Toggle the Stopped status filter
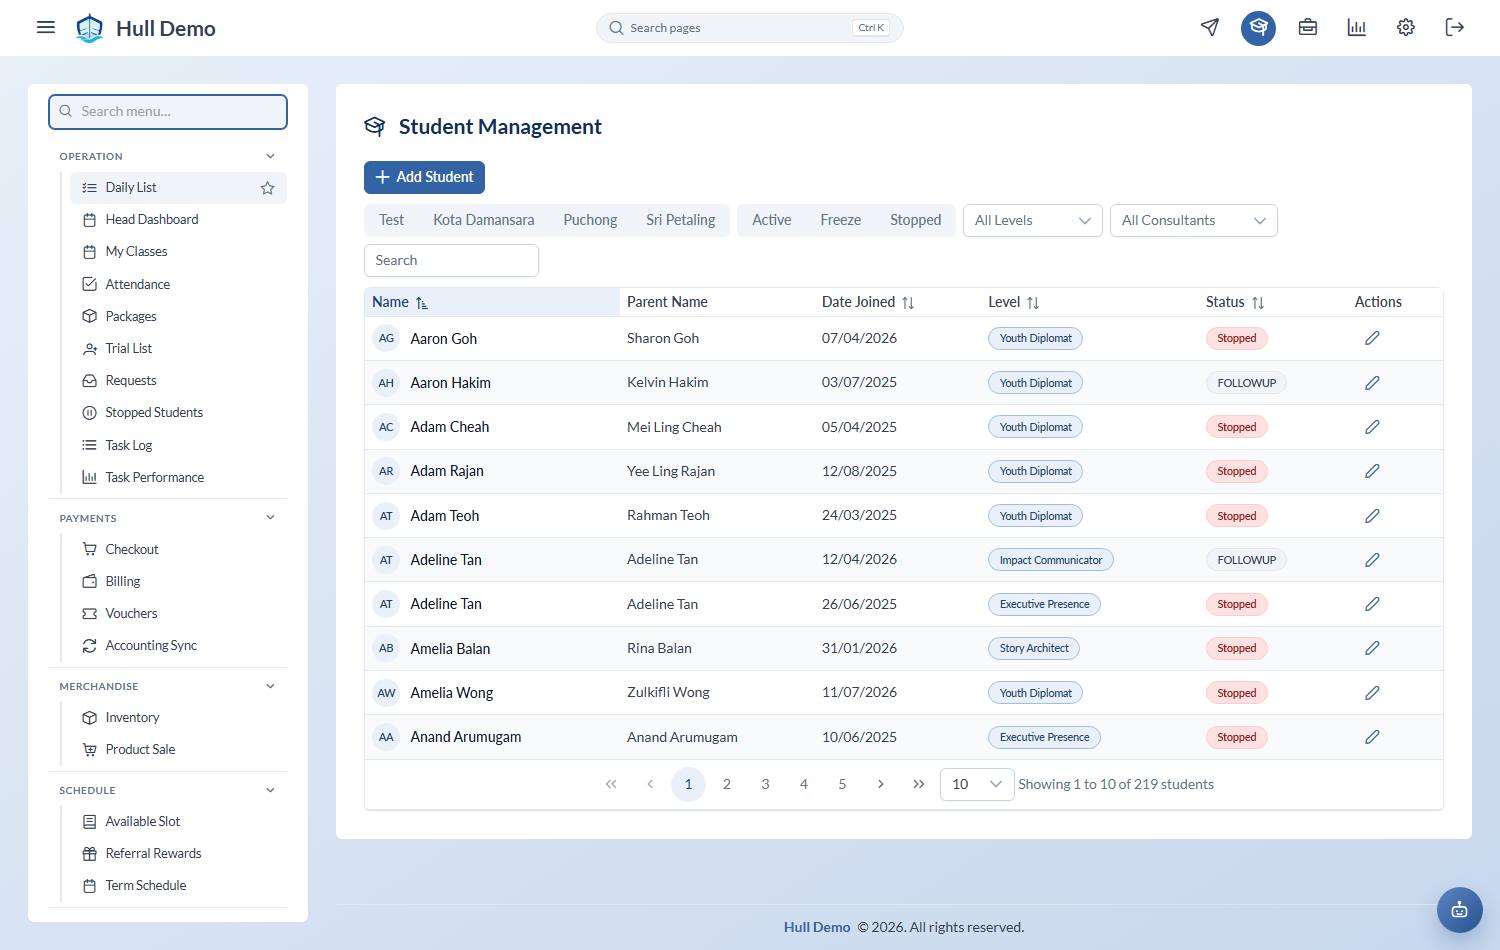1500x950 pixels. (915, 220)
